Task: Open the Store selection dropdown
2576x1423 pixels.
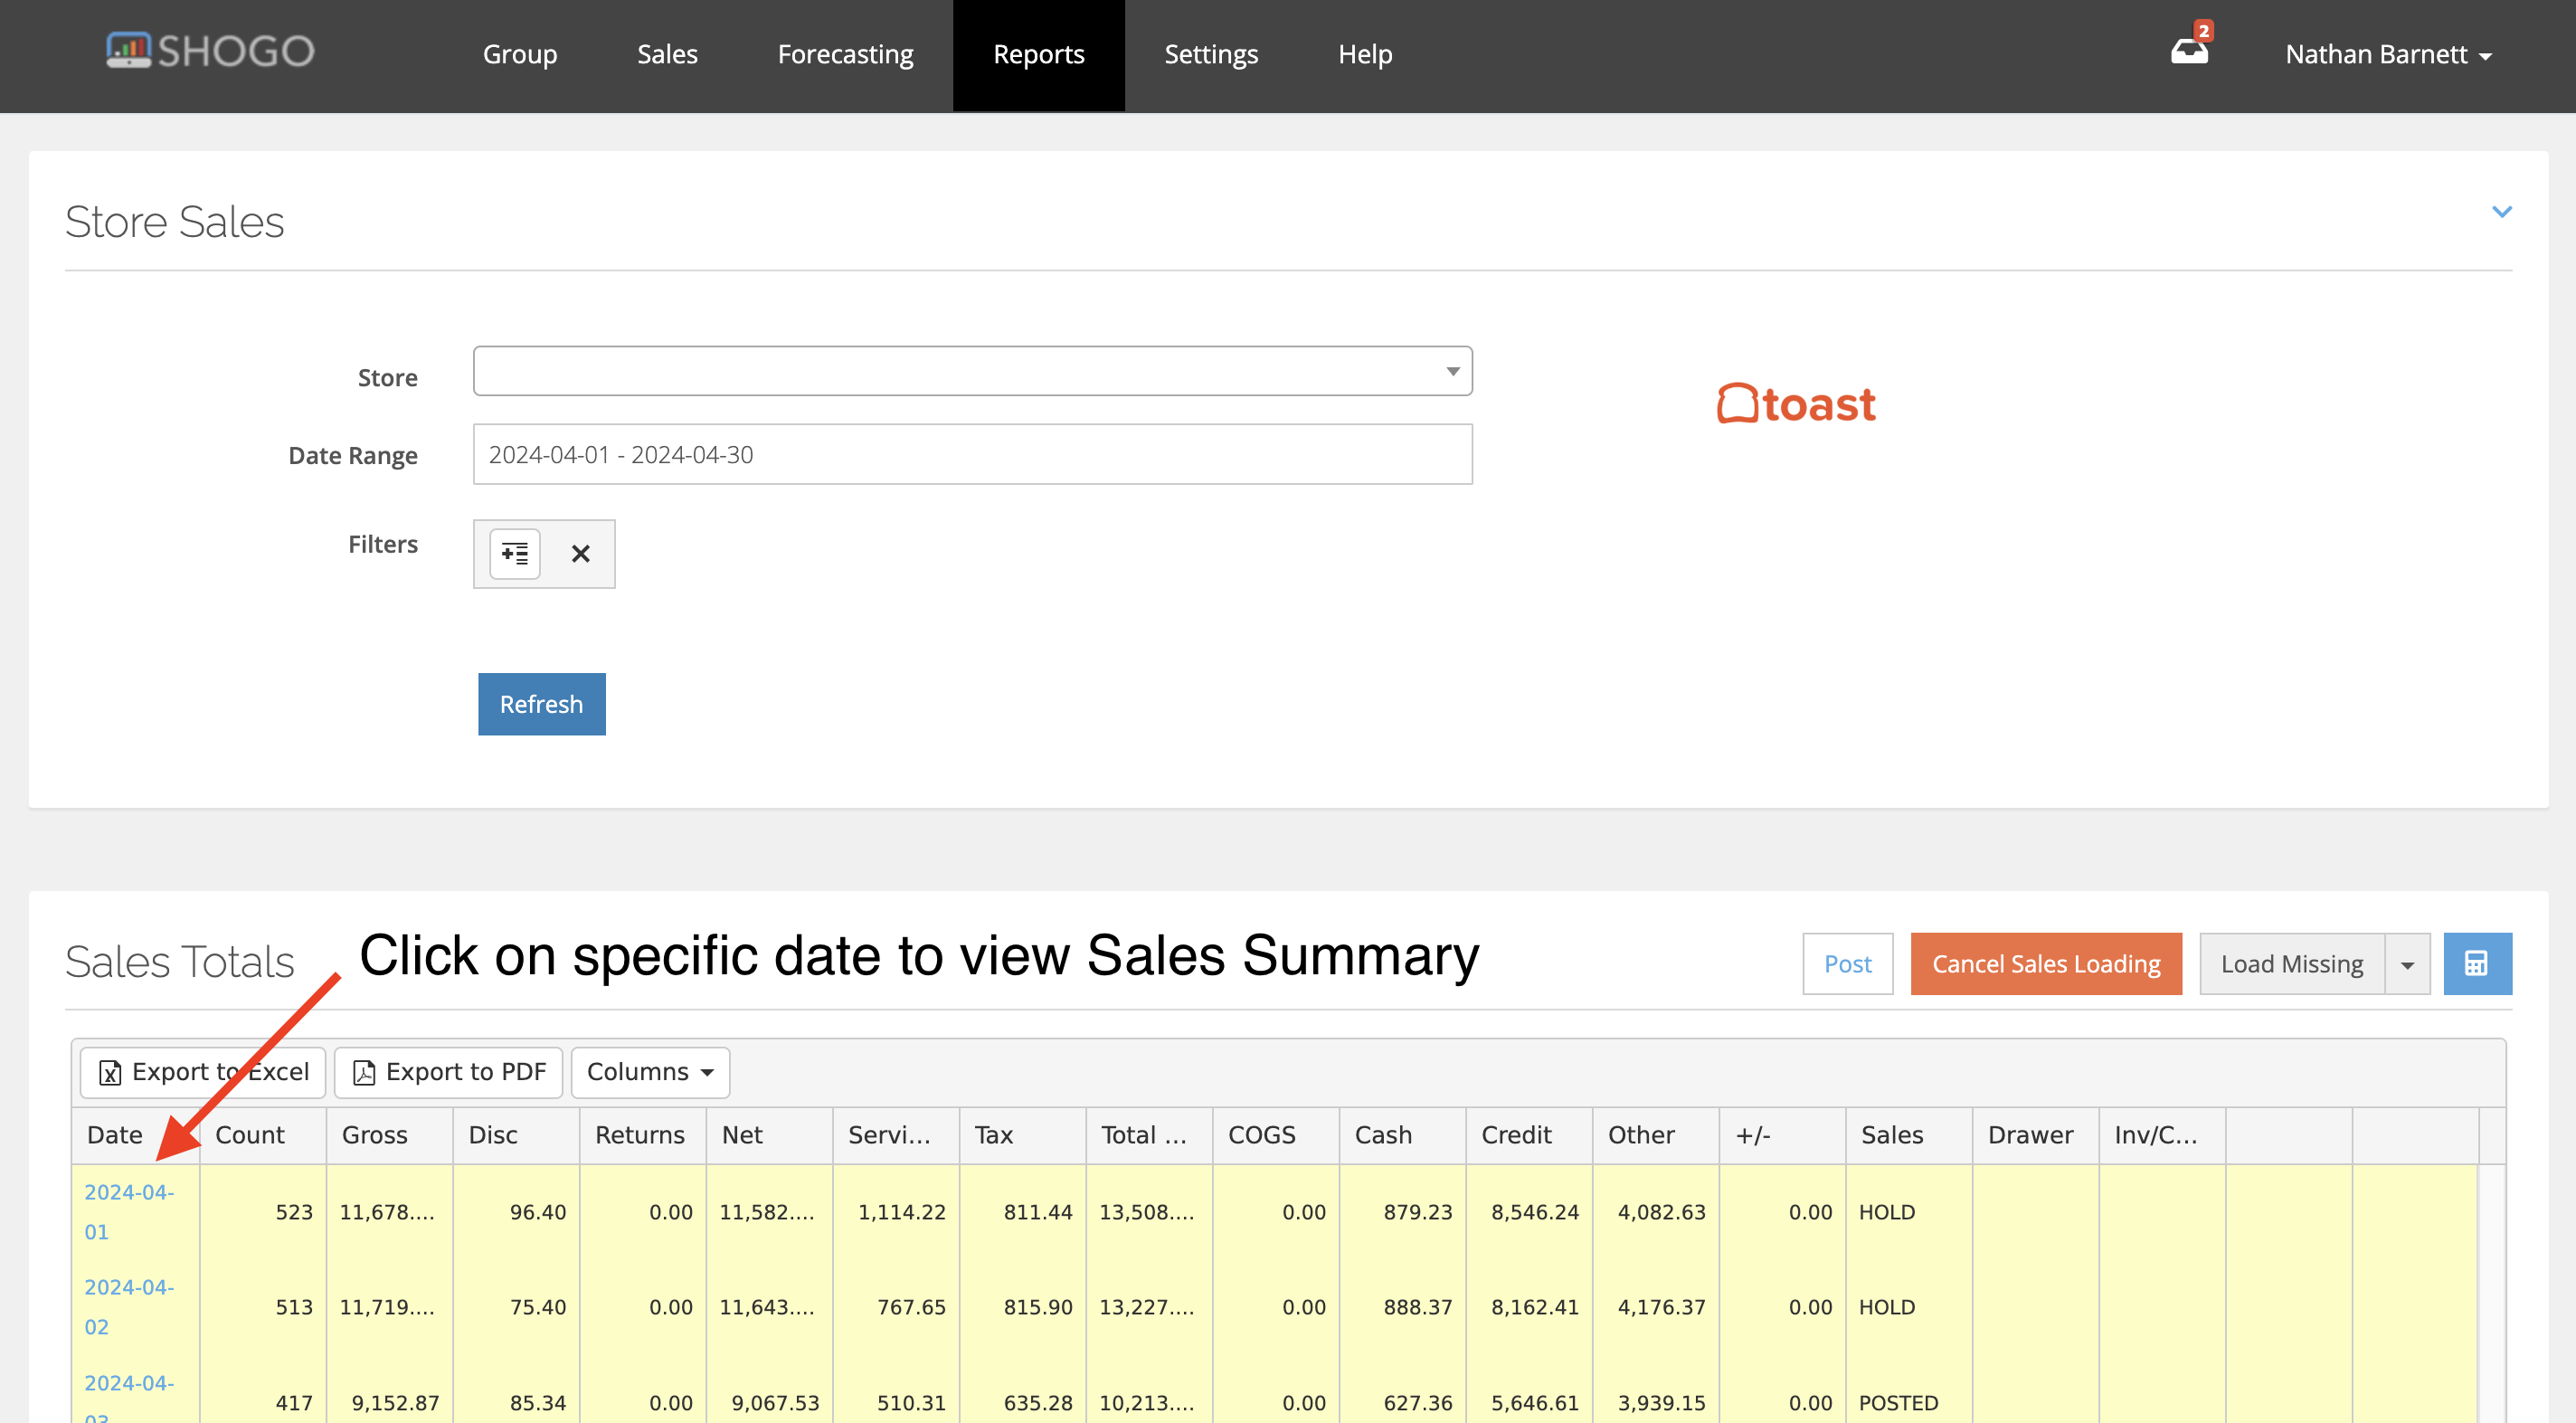Action: click(1452, 370)
